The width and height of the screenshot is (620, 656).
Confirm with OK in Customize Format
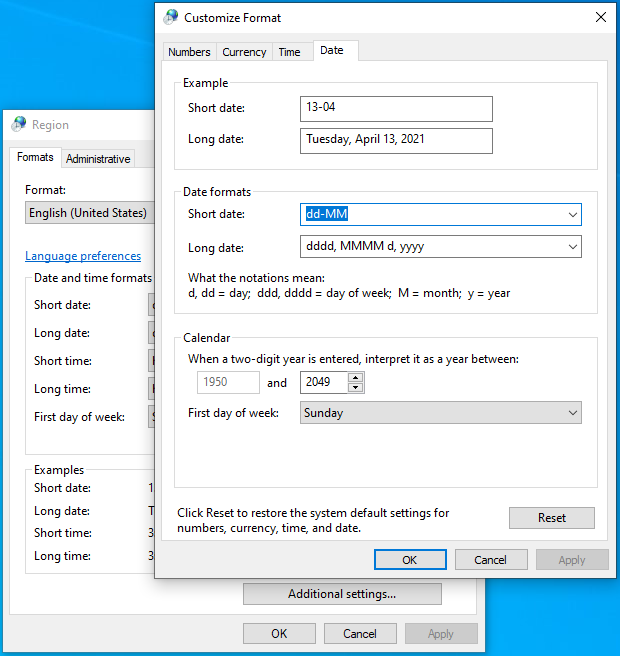tap(410, 560)
